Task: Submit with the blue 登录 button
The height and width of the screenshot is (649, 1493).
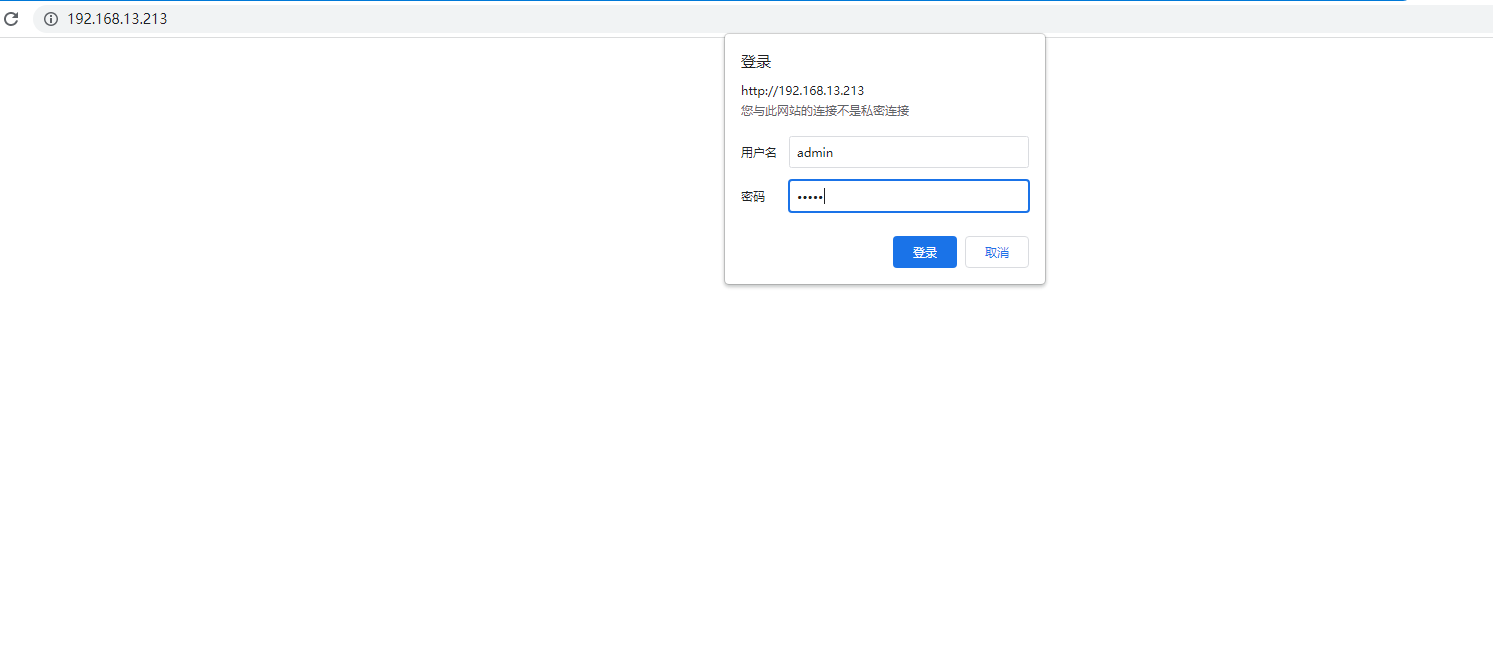Action: pos(924,252)
